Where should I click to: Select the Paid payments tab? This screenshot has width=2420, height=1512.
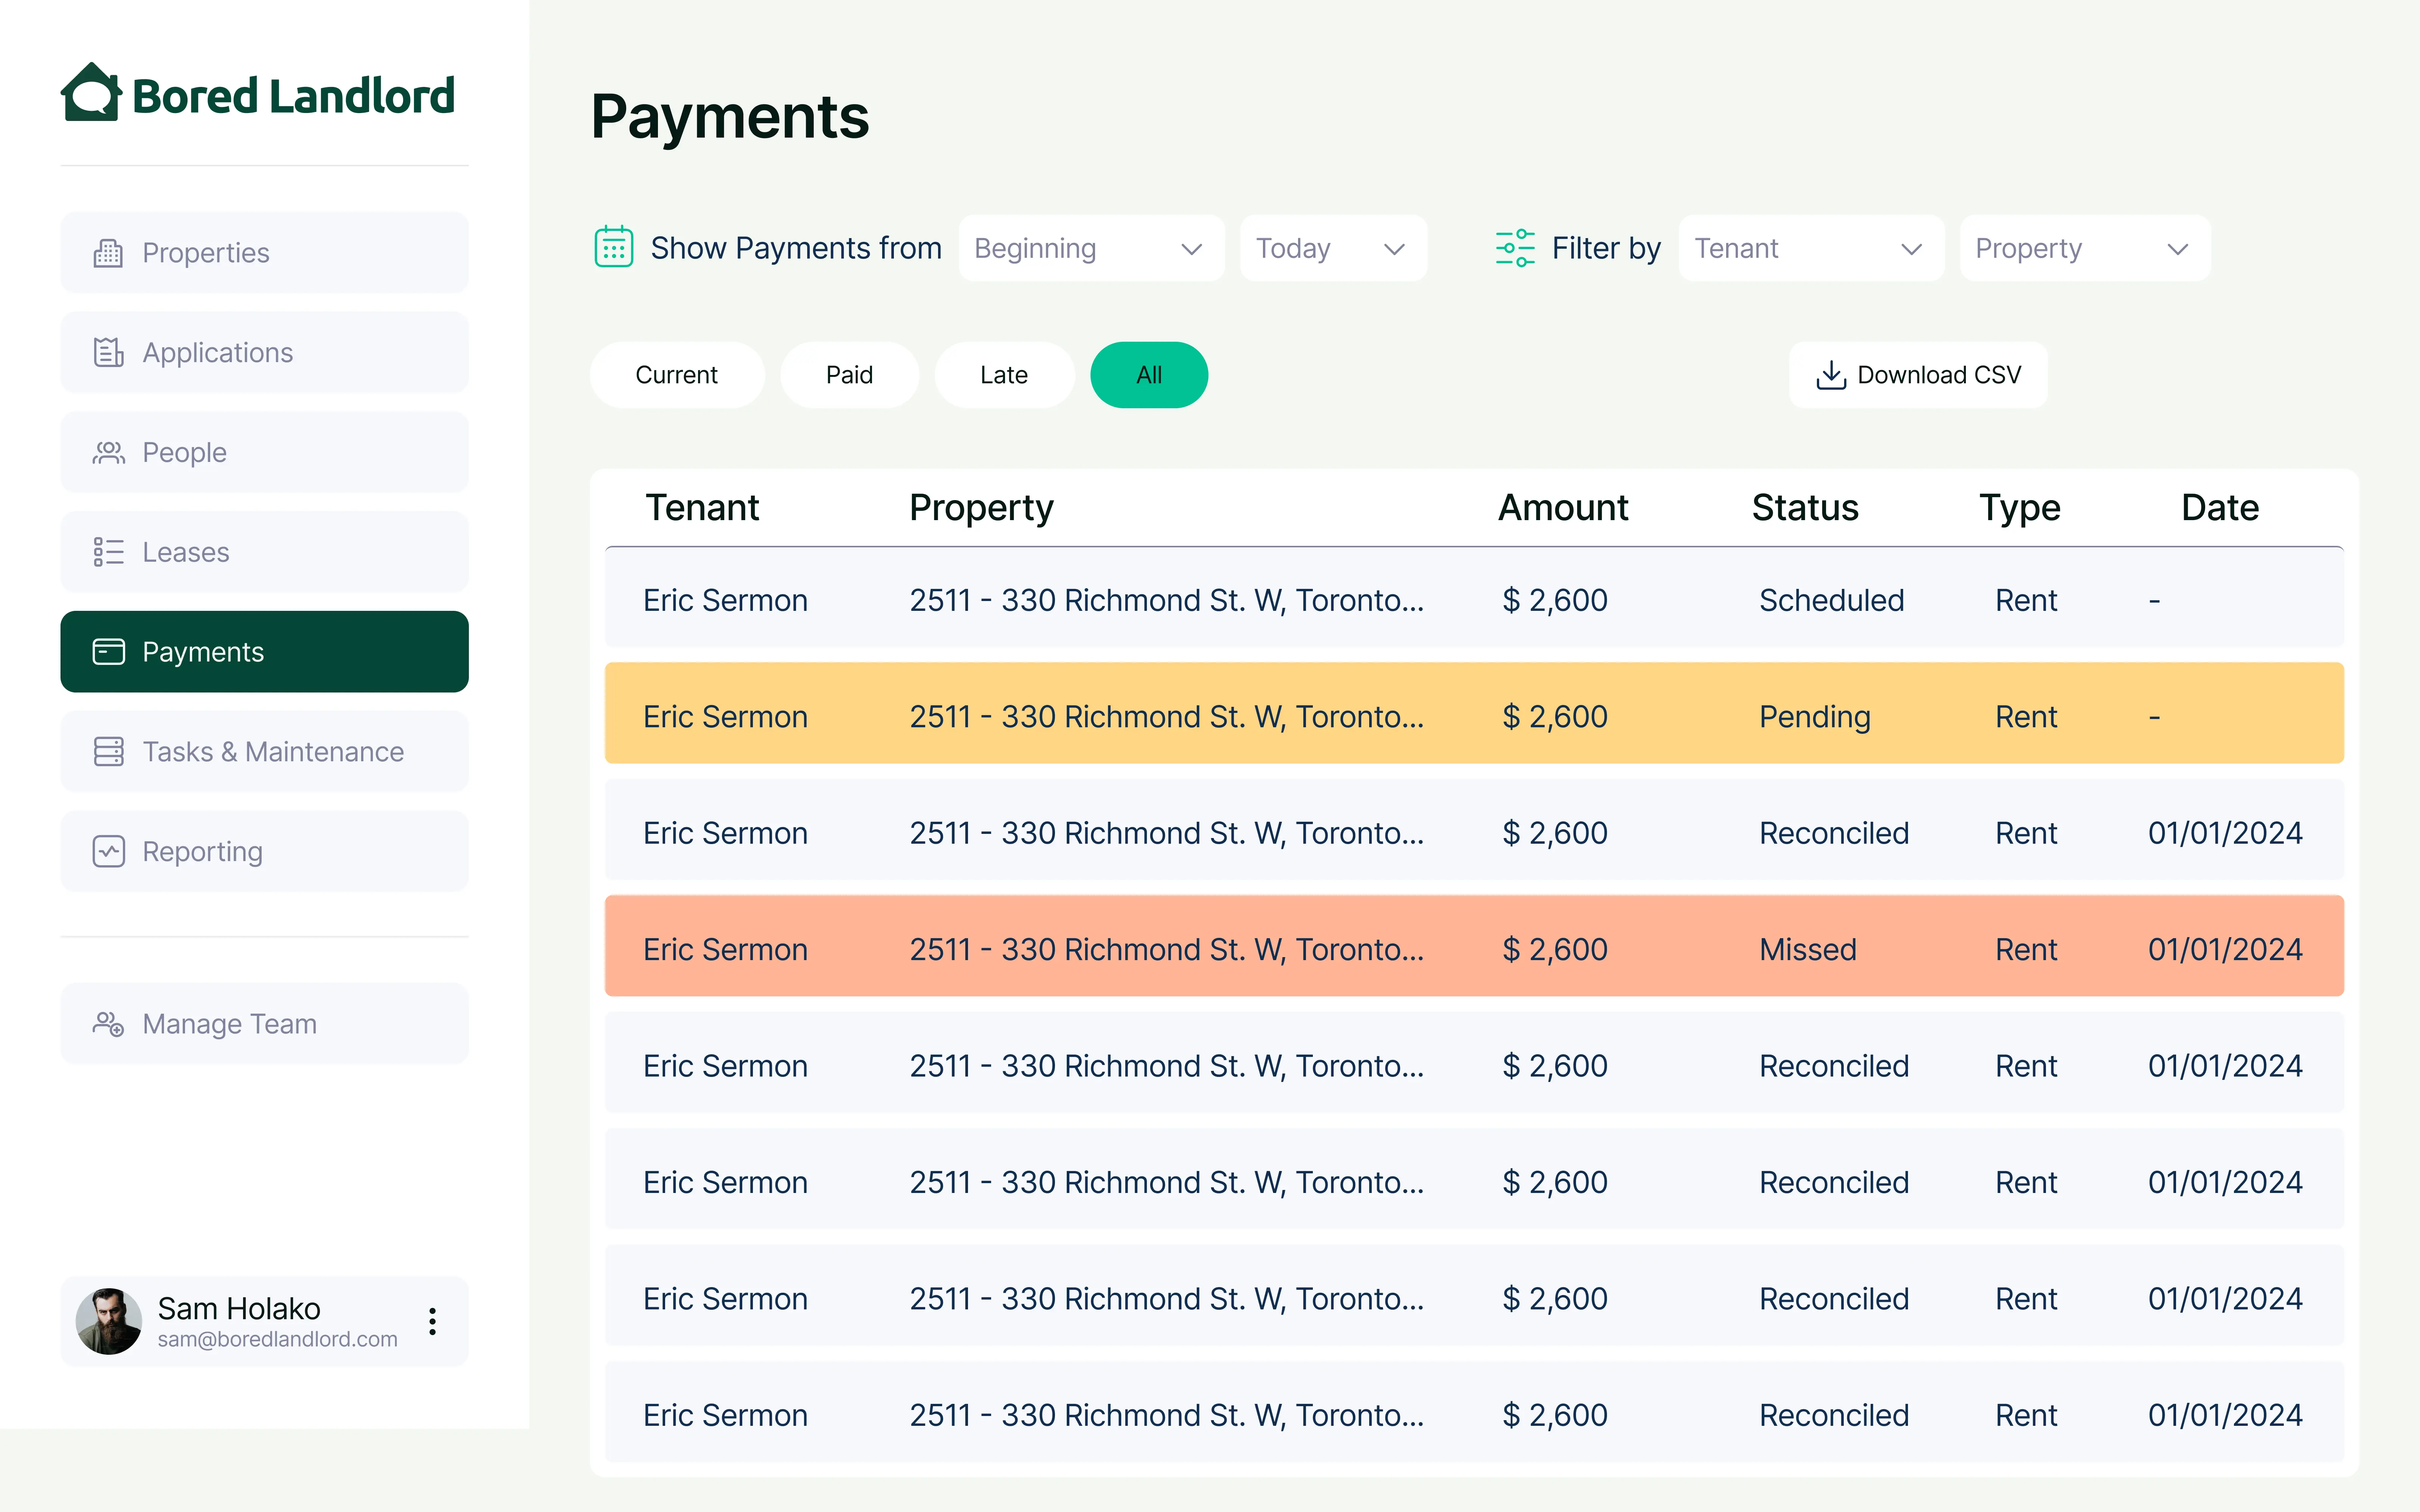point(849,375)
